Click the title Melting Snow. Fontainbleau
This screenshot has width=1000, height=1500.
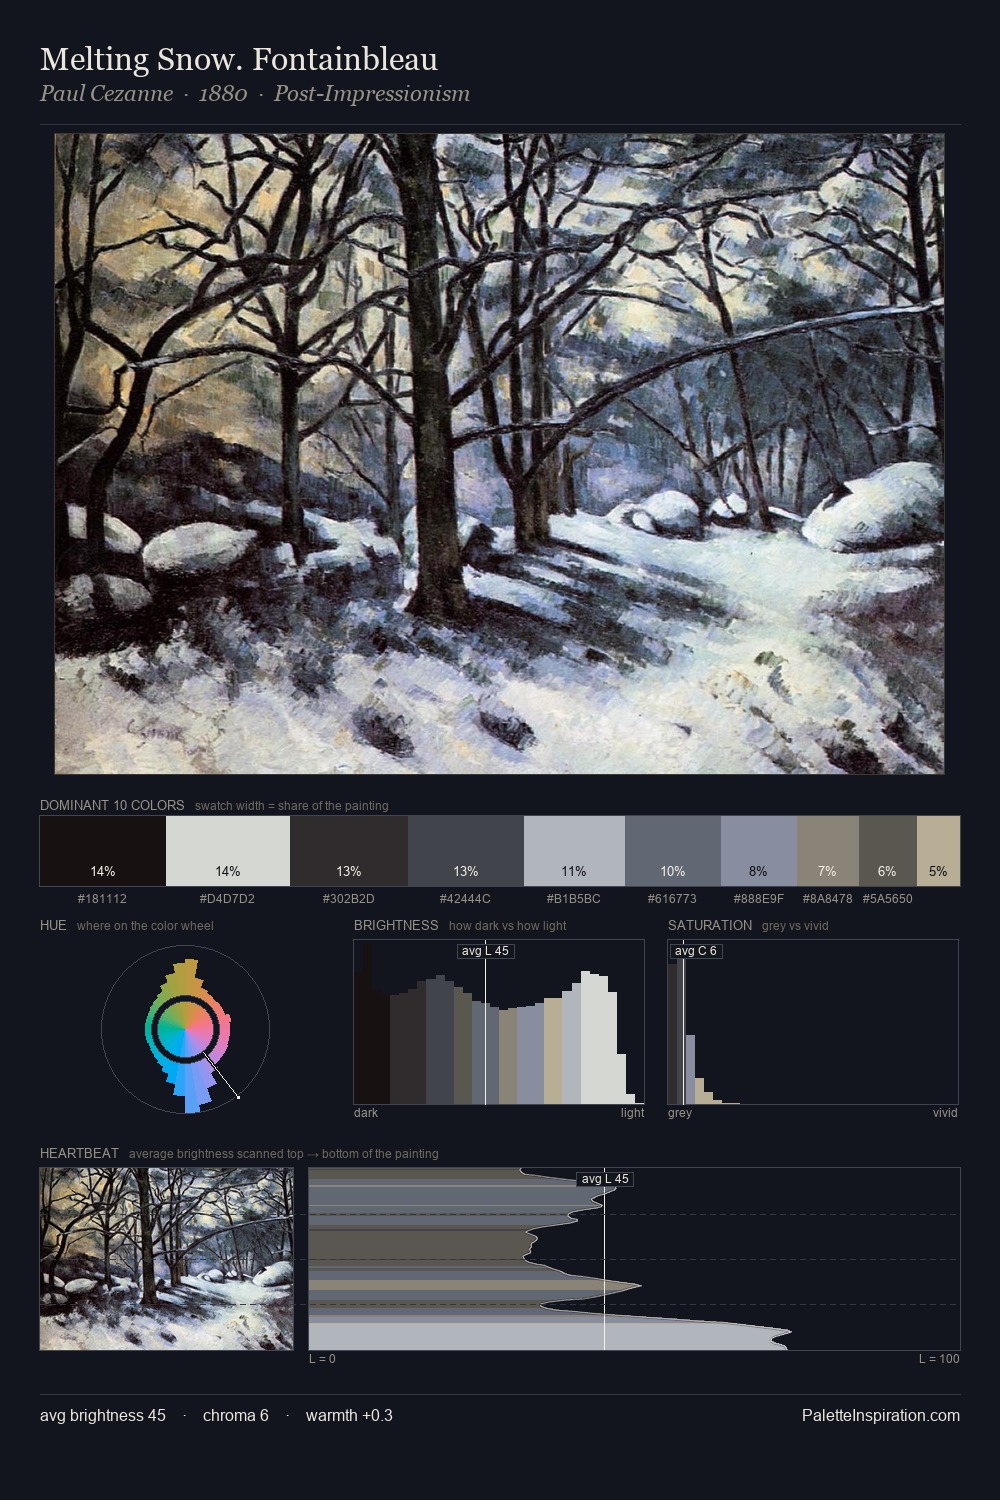click(x=239, y=60)
